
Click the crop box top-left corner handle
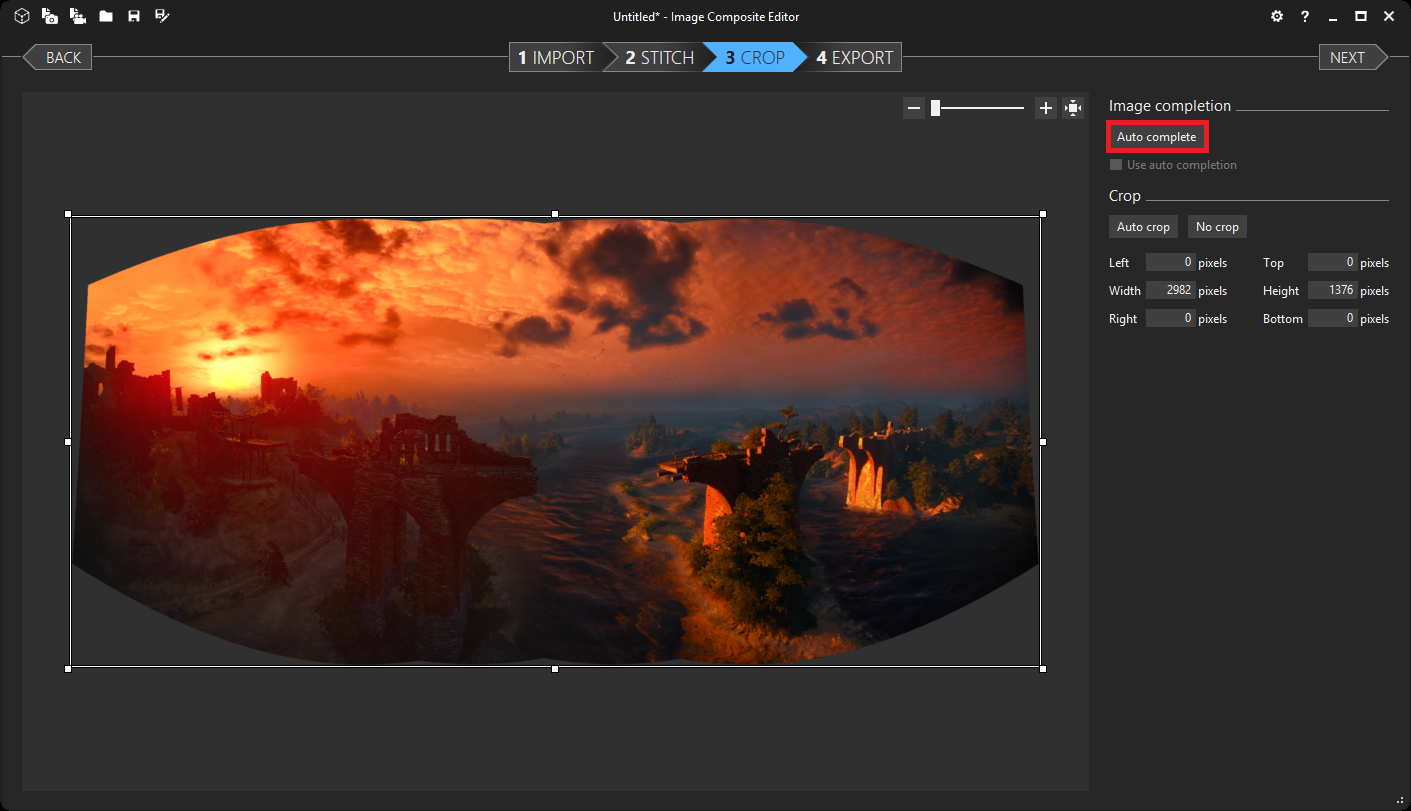(68, 214)
